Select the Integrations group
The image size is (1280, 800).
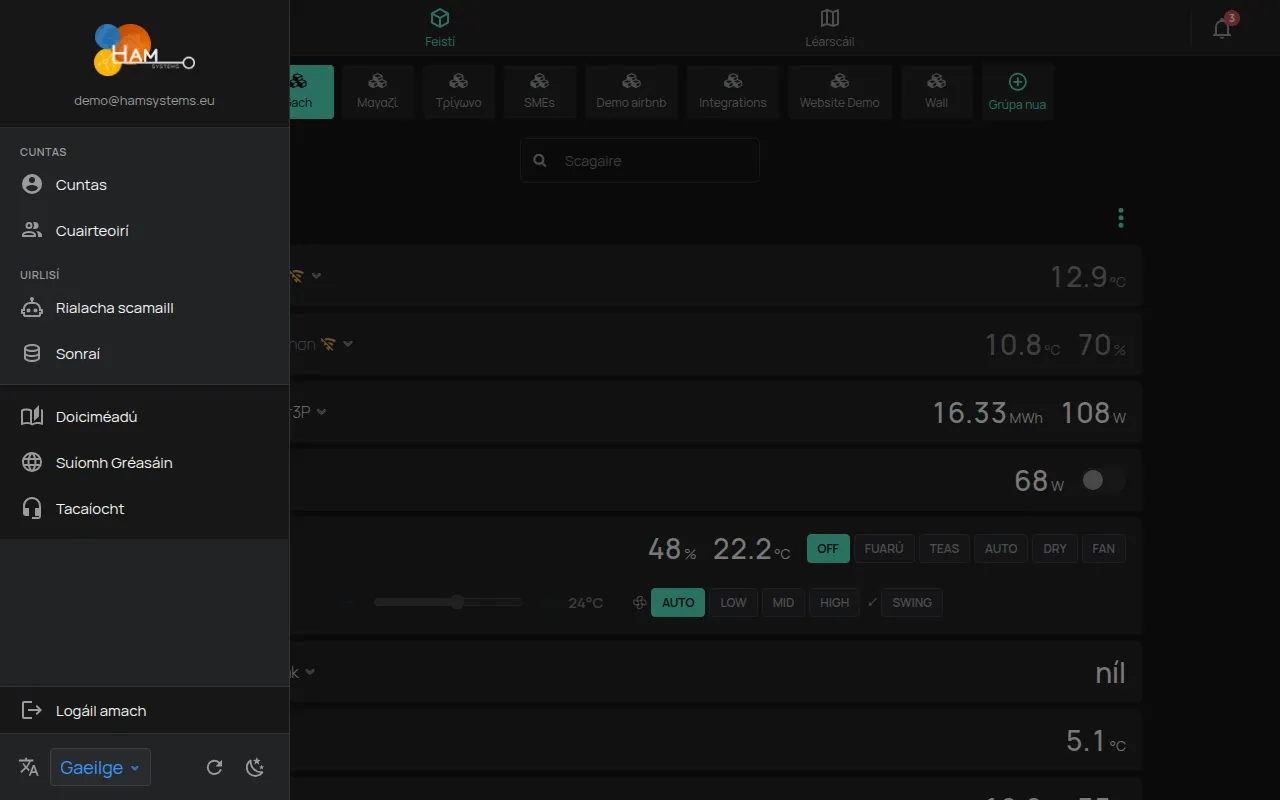(x=733, y=92)
